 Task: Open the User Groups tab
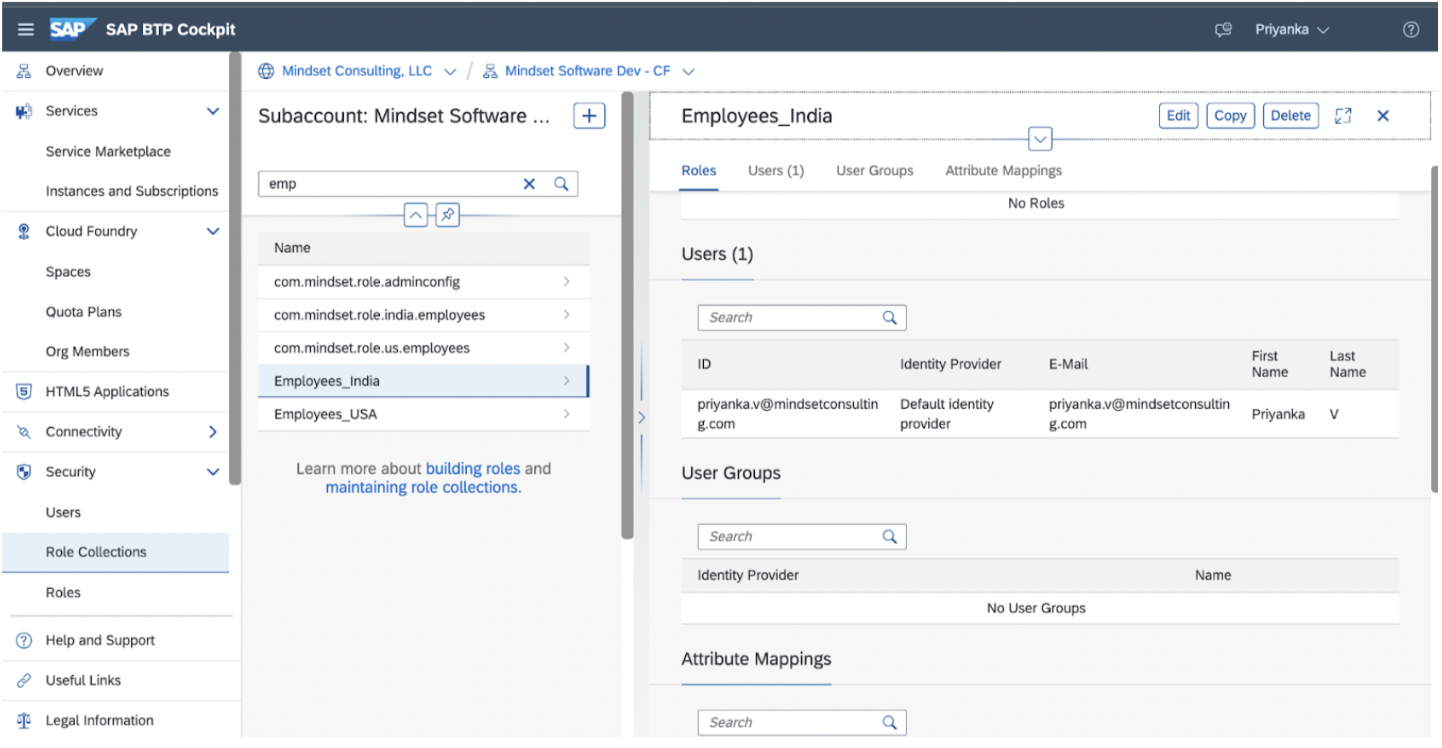click(874, 170)
